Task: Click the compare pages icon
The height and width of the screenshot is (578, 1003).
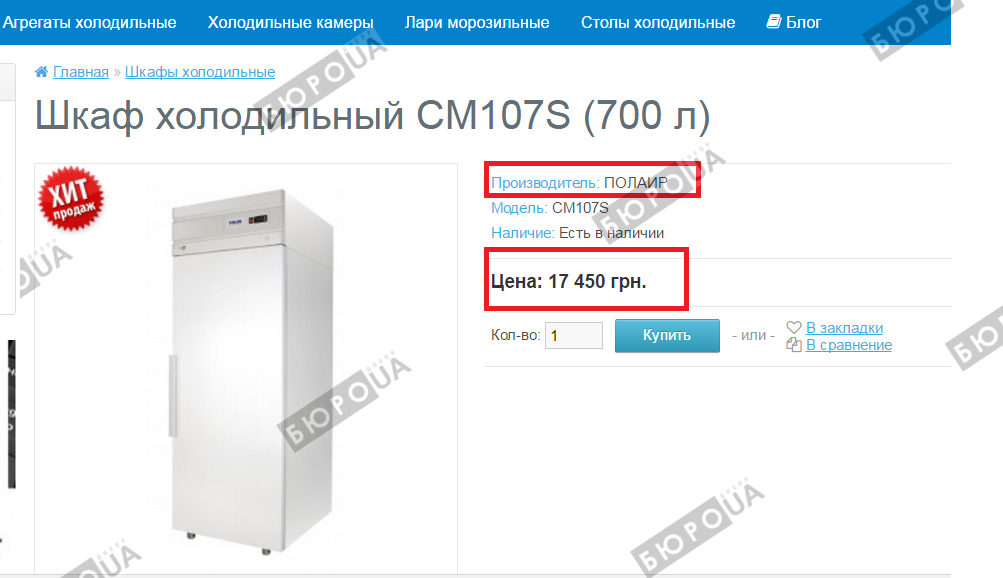Action: click(x=794, y=345)
